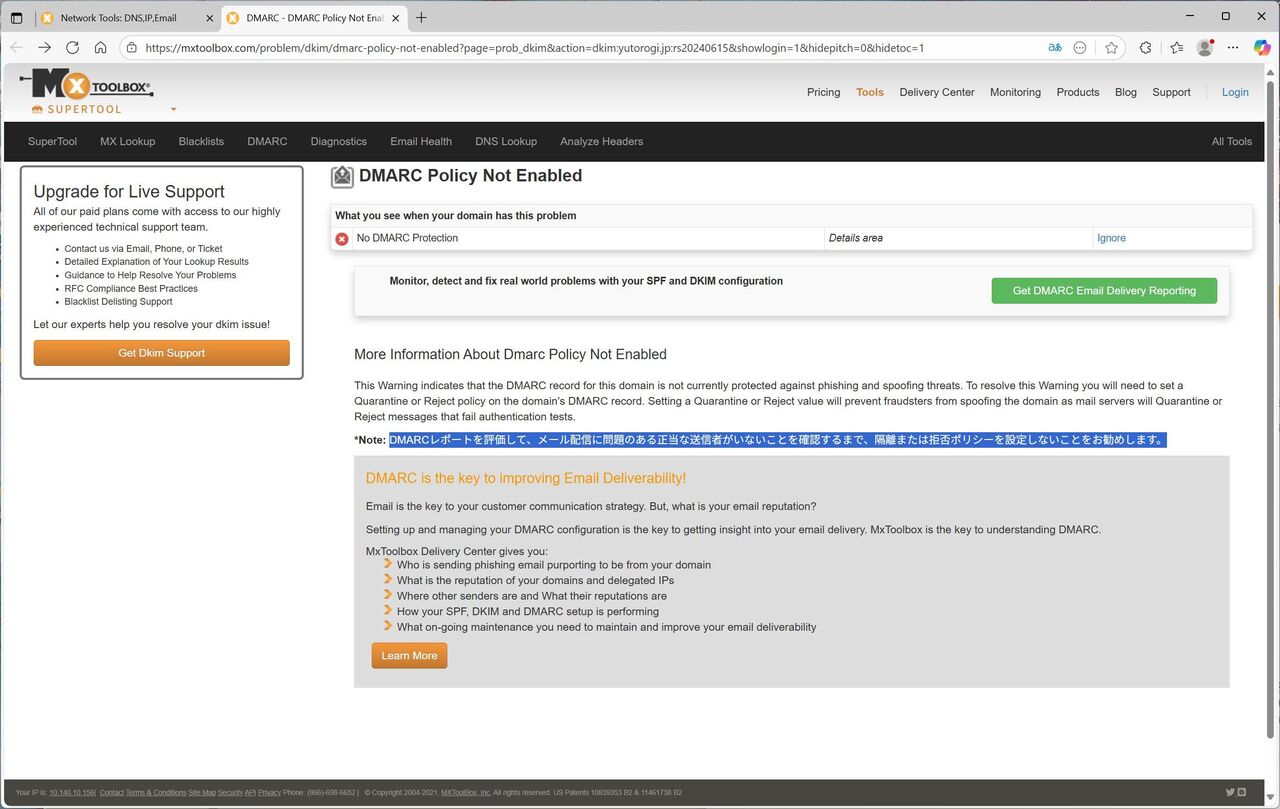Open the Pricing menu item

[x=823, y=92]
